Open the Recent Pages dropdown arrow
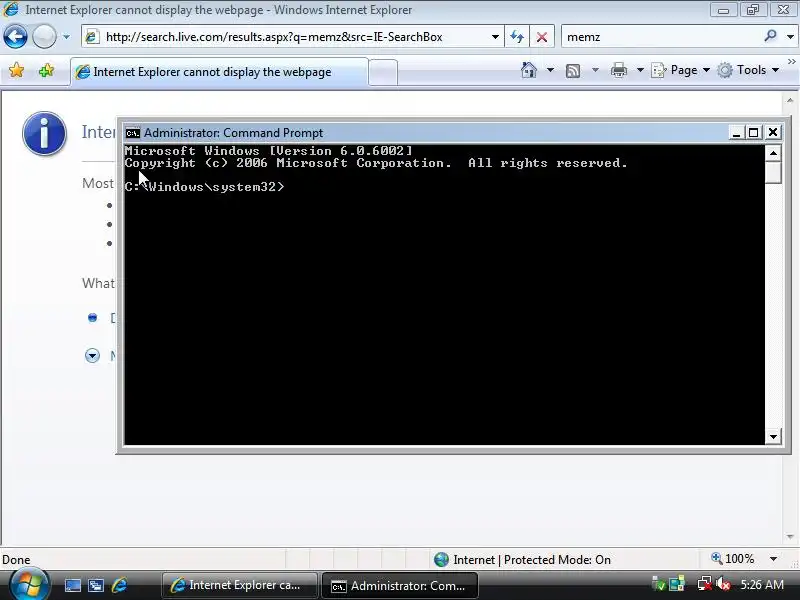This screenshot has height=600, width=800. point(66,37)
